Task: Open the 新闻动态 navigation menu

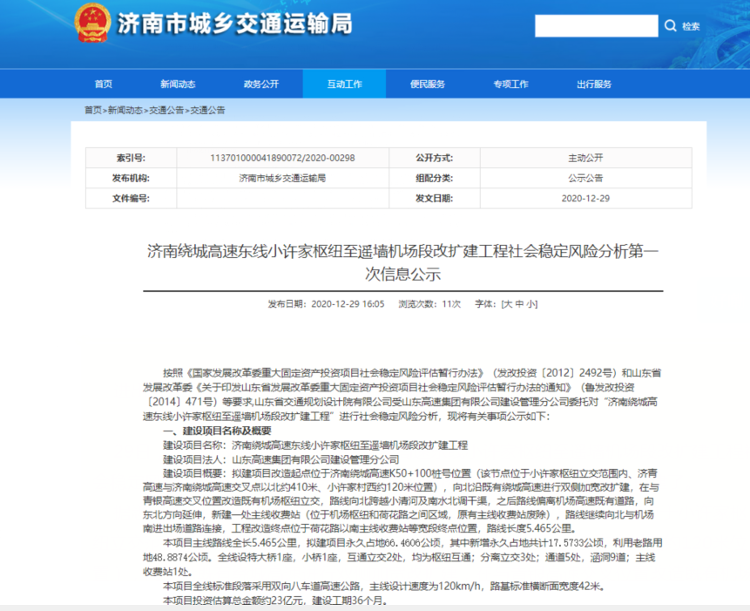Action: (177, 84)
